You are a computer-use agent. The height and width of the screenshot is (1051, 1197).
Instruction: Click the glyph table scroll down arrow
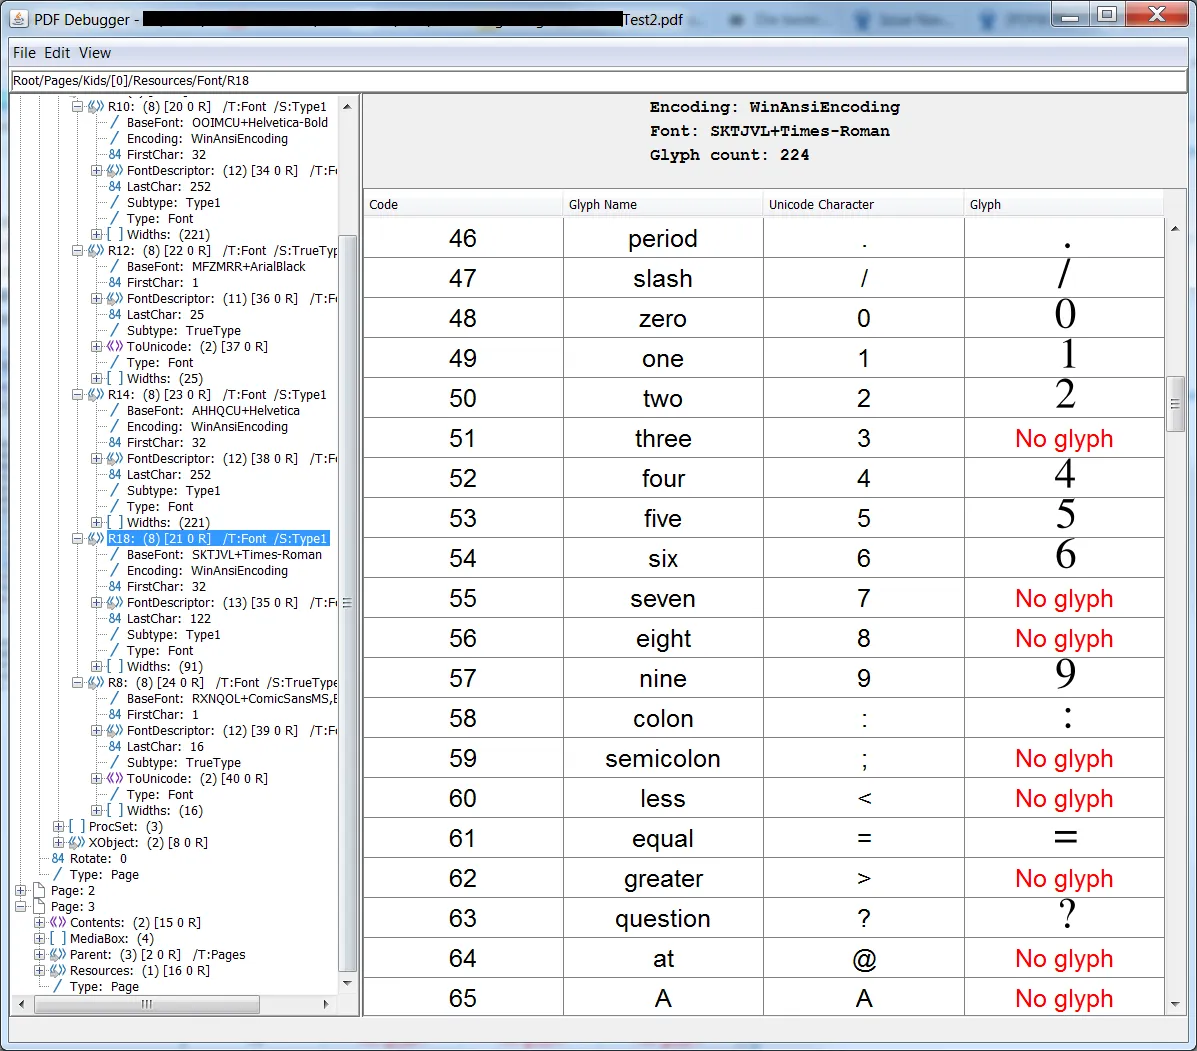pyautogui.click(x=1175, y=1004)
